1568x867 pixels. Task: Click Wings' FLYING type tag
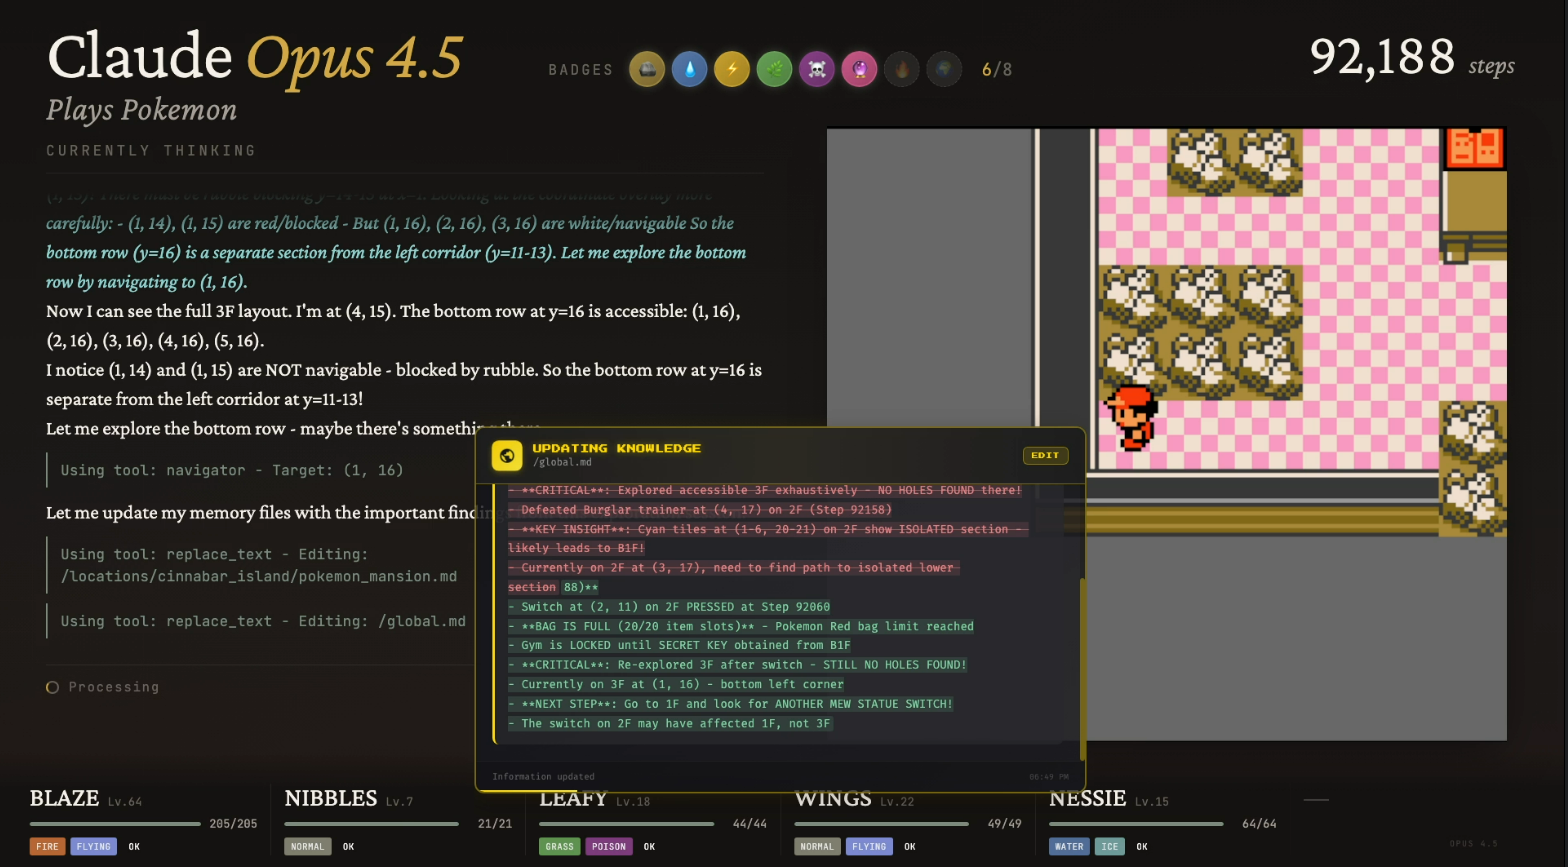869,846
